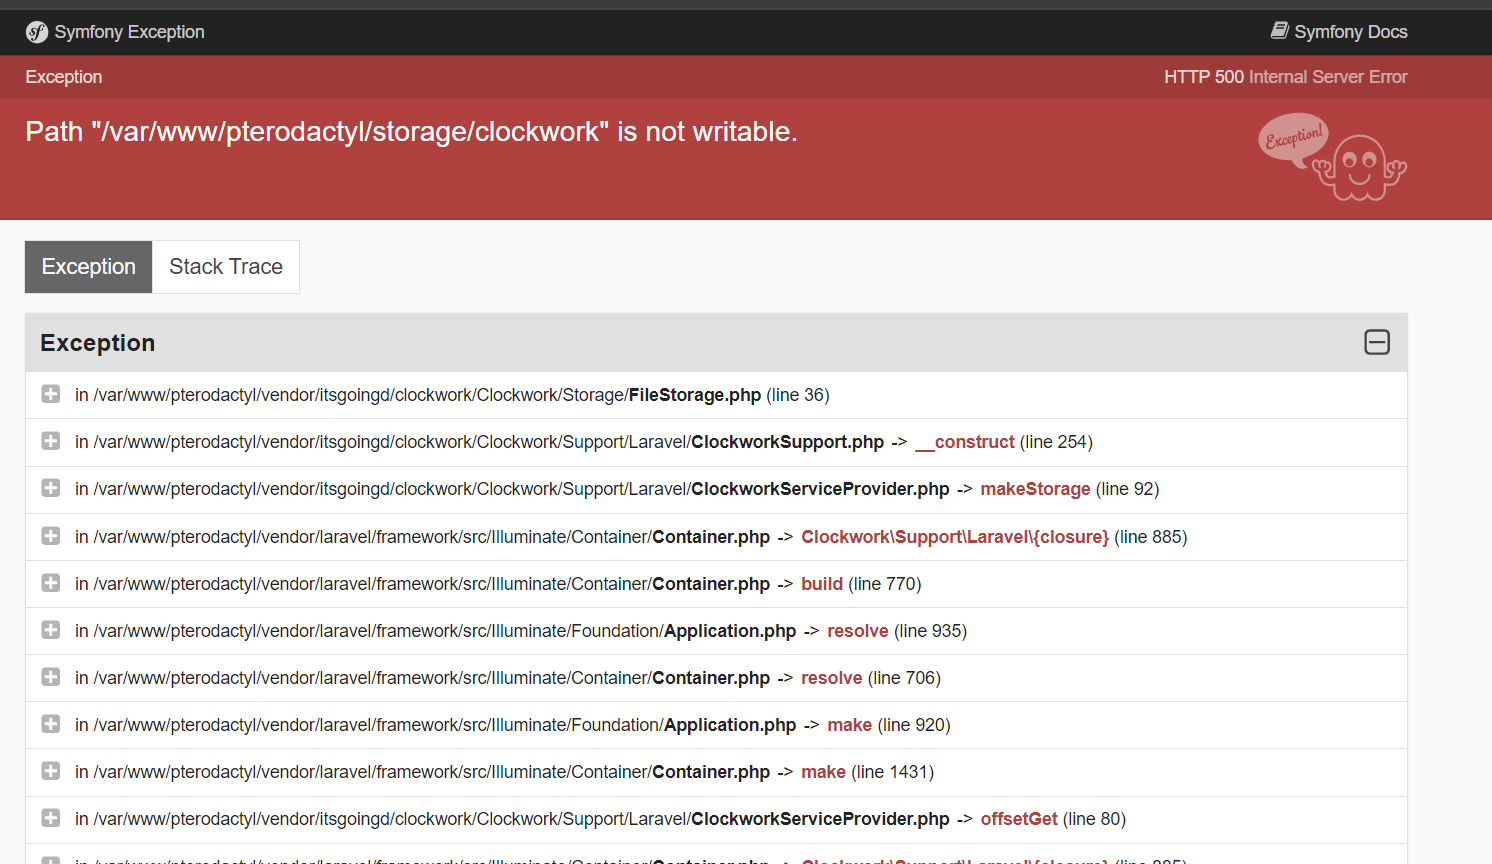The image size is (1492, 864).
Task: Click the "make" method at line 920
Action: click(x=850, y=725)
